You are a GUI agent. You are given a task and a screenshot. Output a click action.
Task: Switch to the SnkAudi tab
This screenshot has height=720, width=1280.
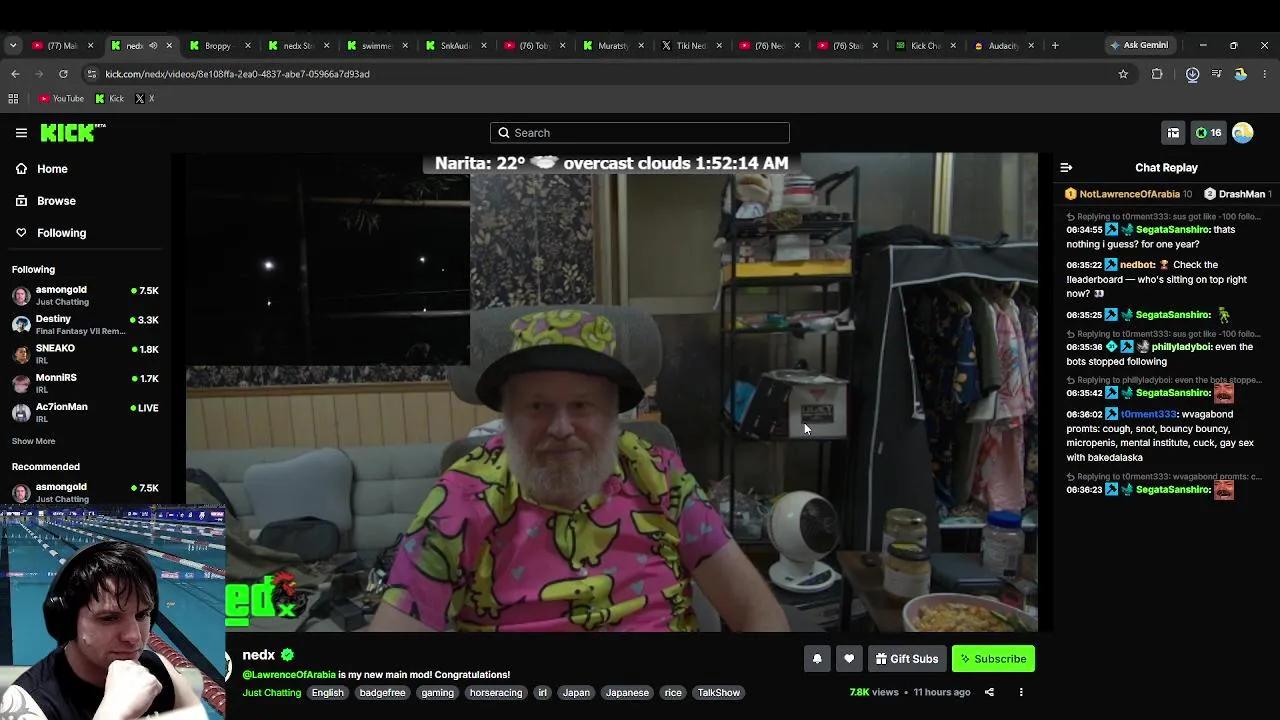455,45
